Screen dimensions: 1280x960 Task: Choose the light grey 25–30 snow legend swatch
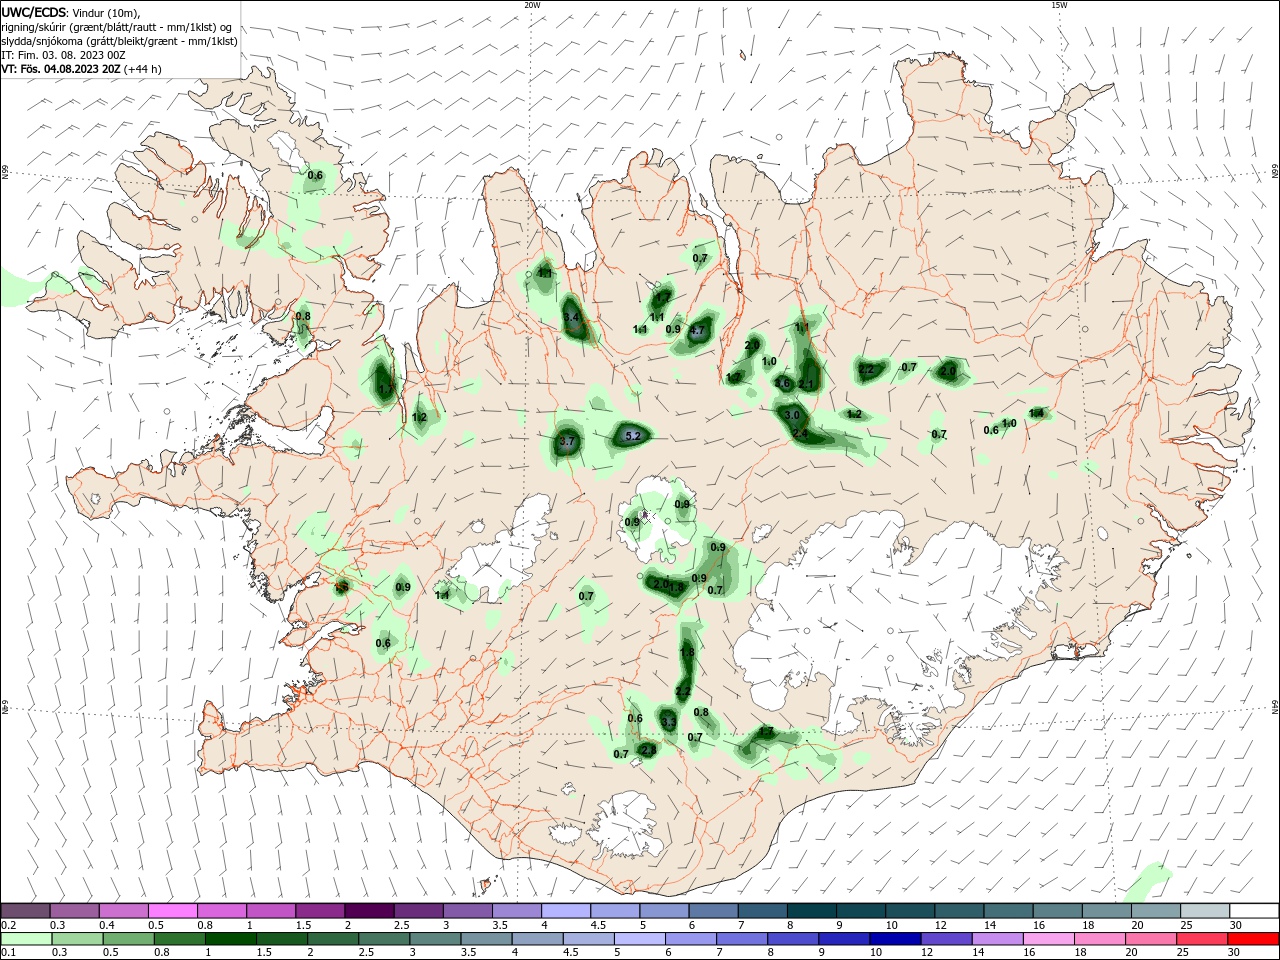point(1204,911)
